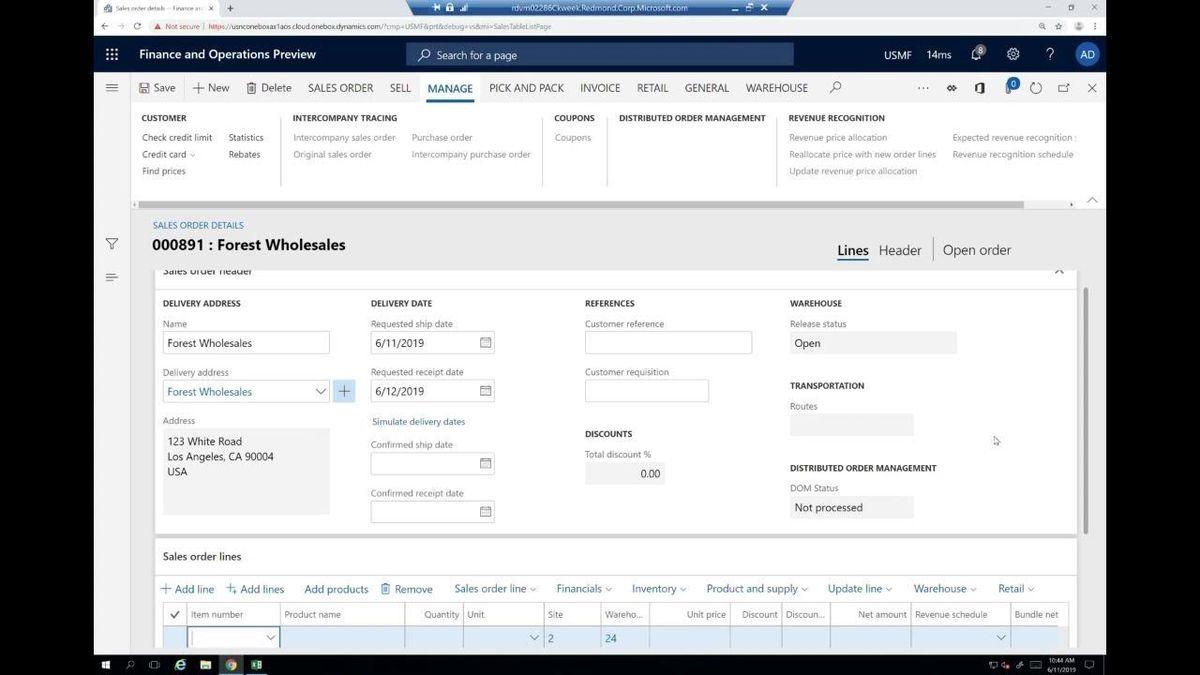The width and height of the screenshot is (1200, 675).
Task: Click Remove line button
Action: click(x=406, y=589)
